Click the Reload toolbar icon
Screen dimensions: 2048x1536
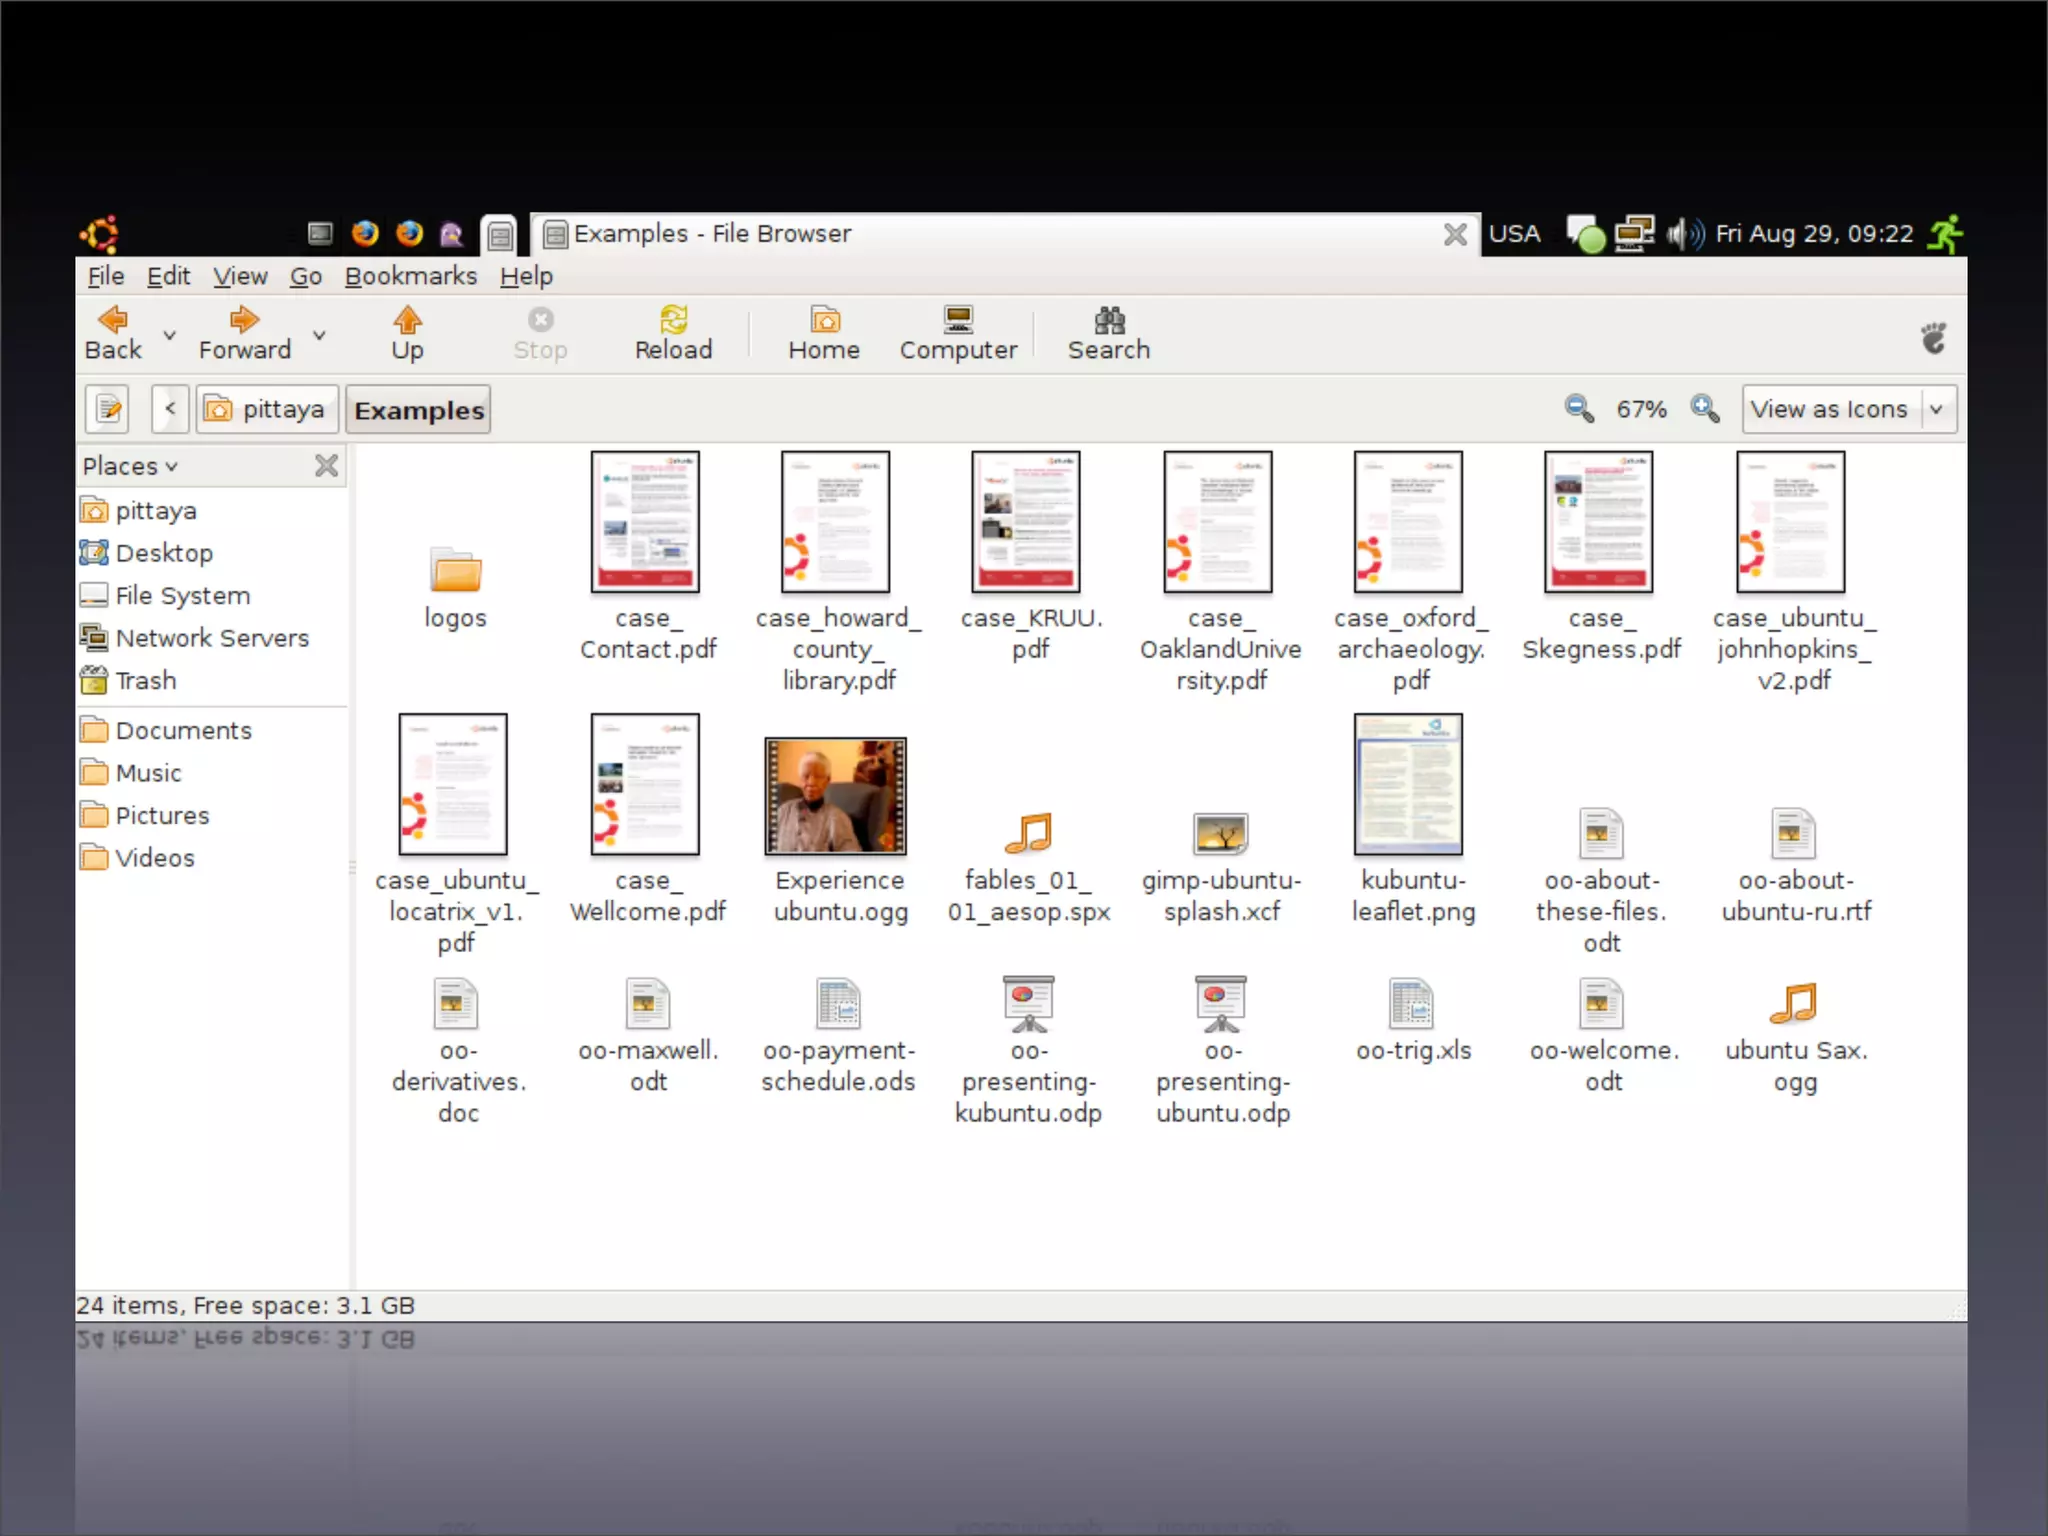673,322
